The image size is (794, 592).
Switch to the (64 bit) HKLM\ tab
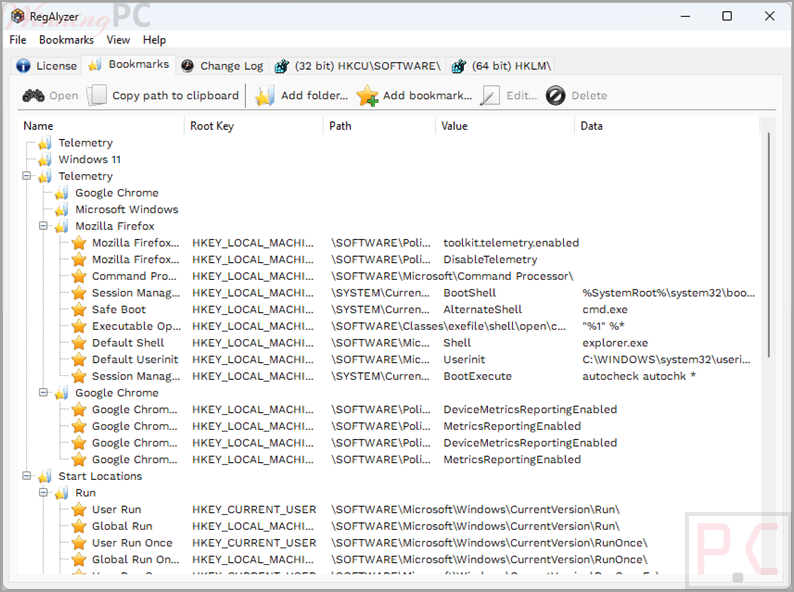501,66
